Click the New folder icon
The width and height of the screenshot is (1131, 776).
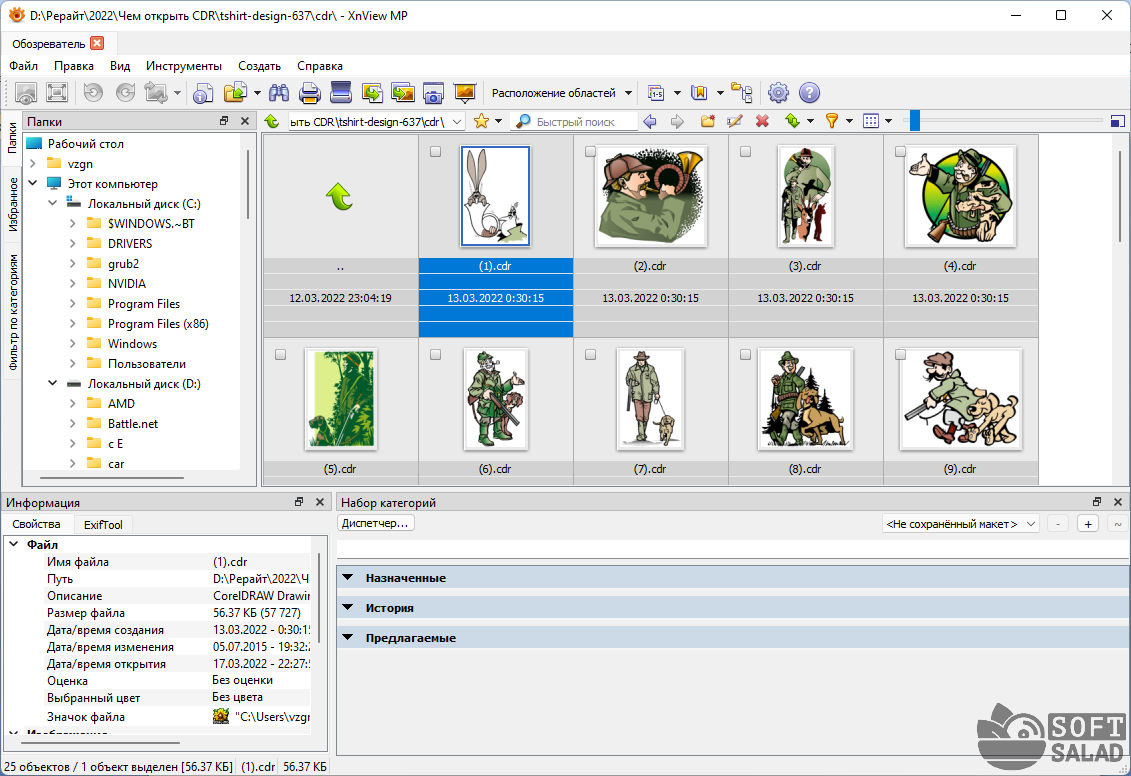click(708, 121)
